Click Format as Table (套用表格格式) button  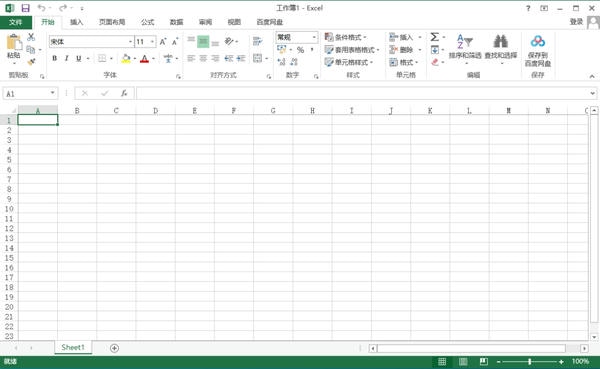click(352, 50)
